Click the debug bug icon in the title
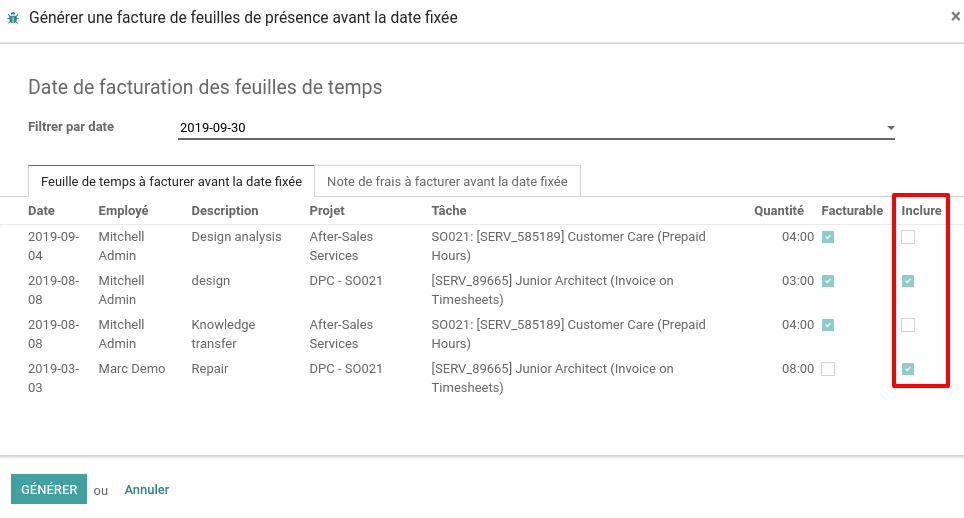 point(13,18)
